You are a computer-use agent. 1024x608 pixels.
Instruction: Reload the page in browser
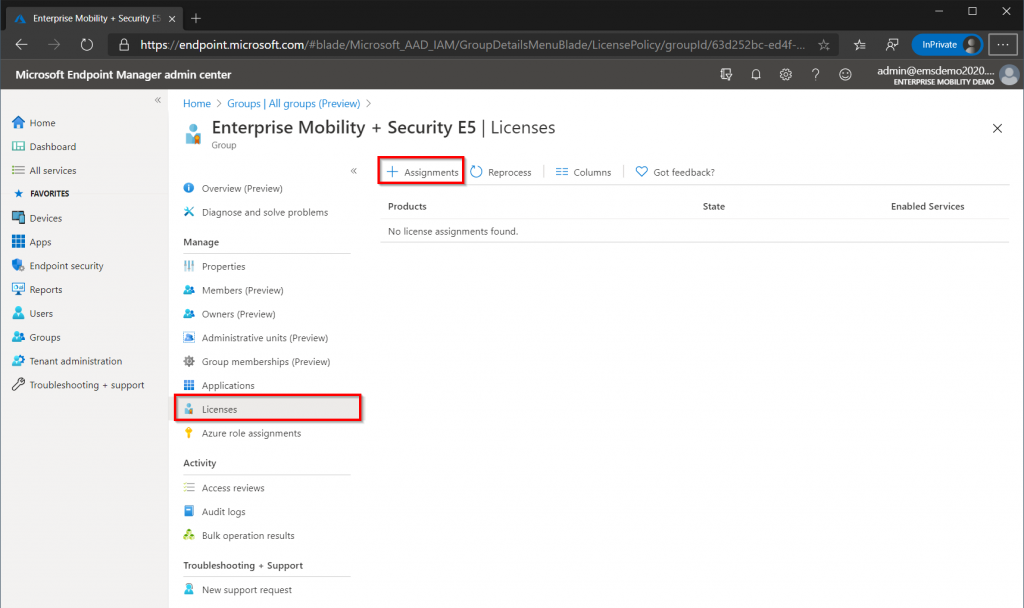point(86,44)
